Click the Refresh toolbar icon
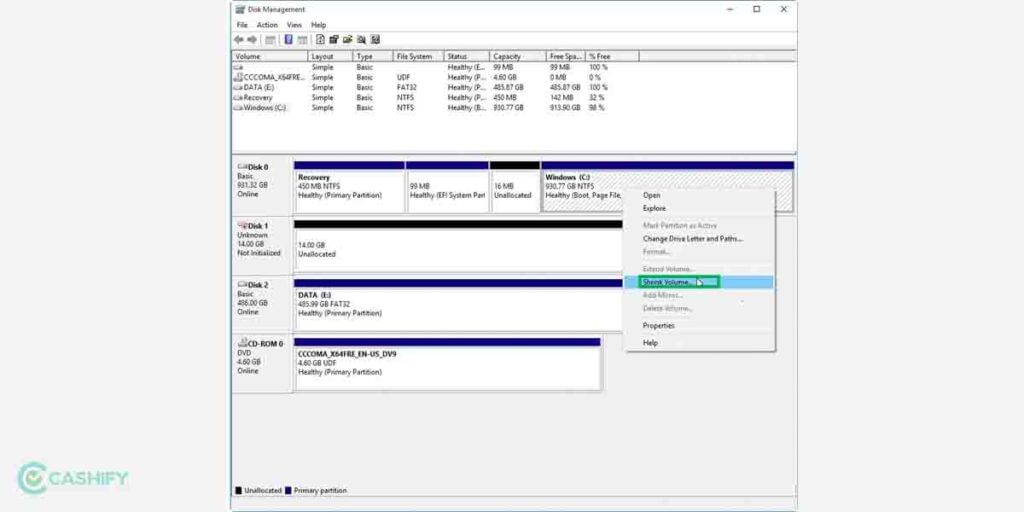Image resolution: width=1024 pixels, height=512 pixels. (x=321, y=40)
